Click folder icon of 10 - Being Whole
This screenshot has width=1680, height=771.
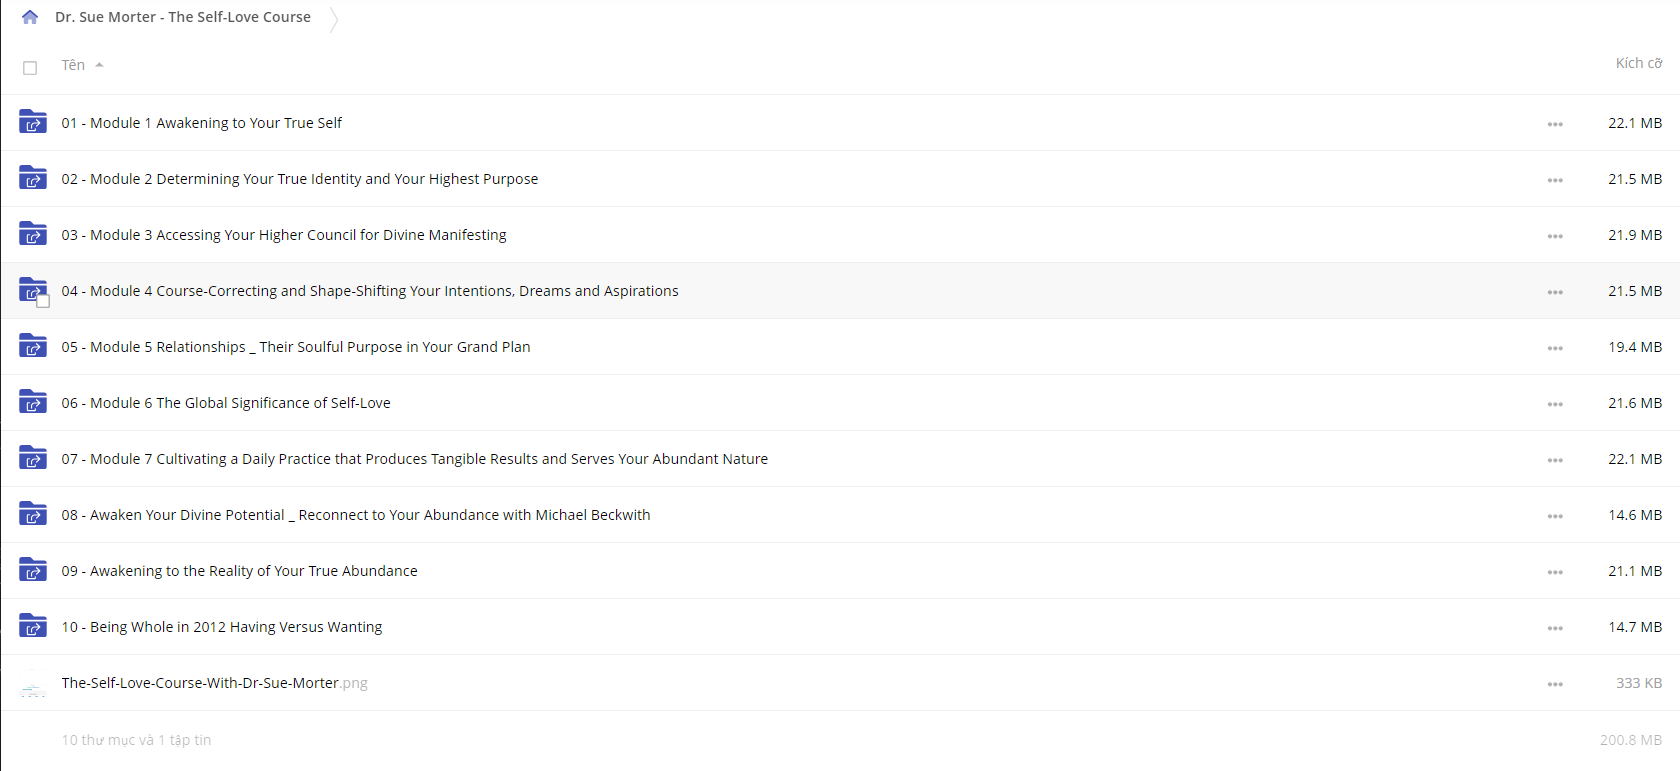point(33,626)
